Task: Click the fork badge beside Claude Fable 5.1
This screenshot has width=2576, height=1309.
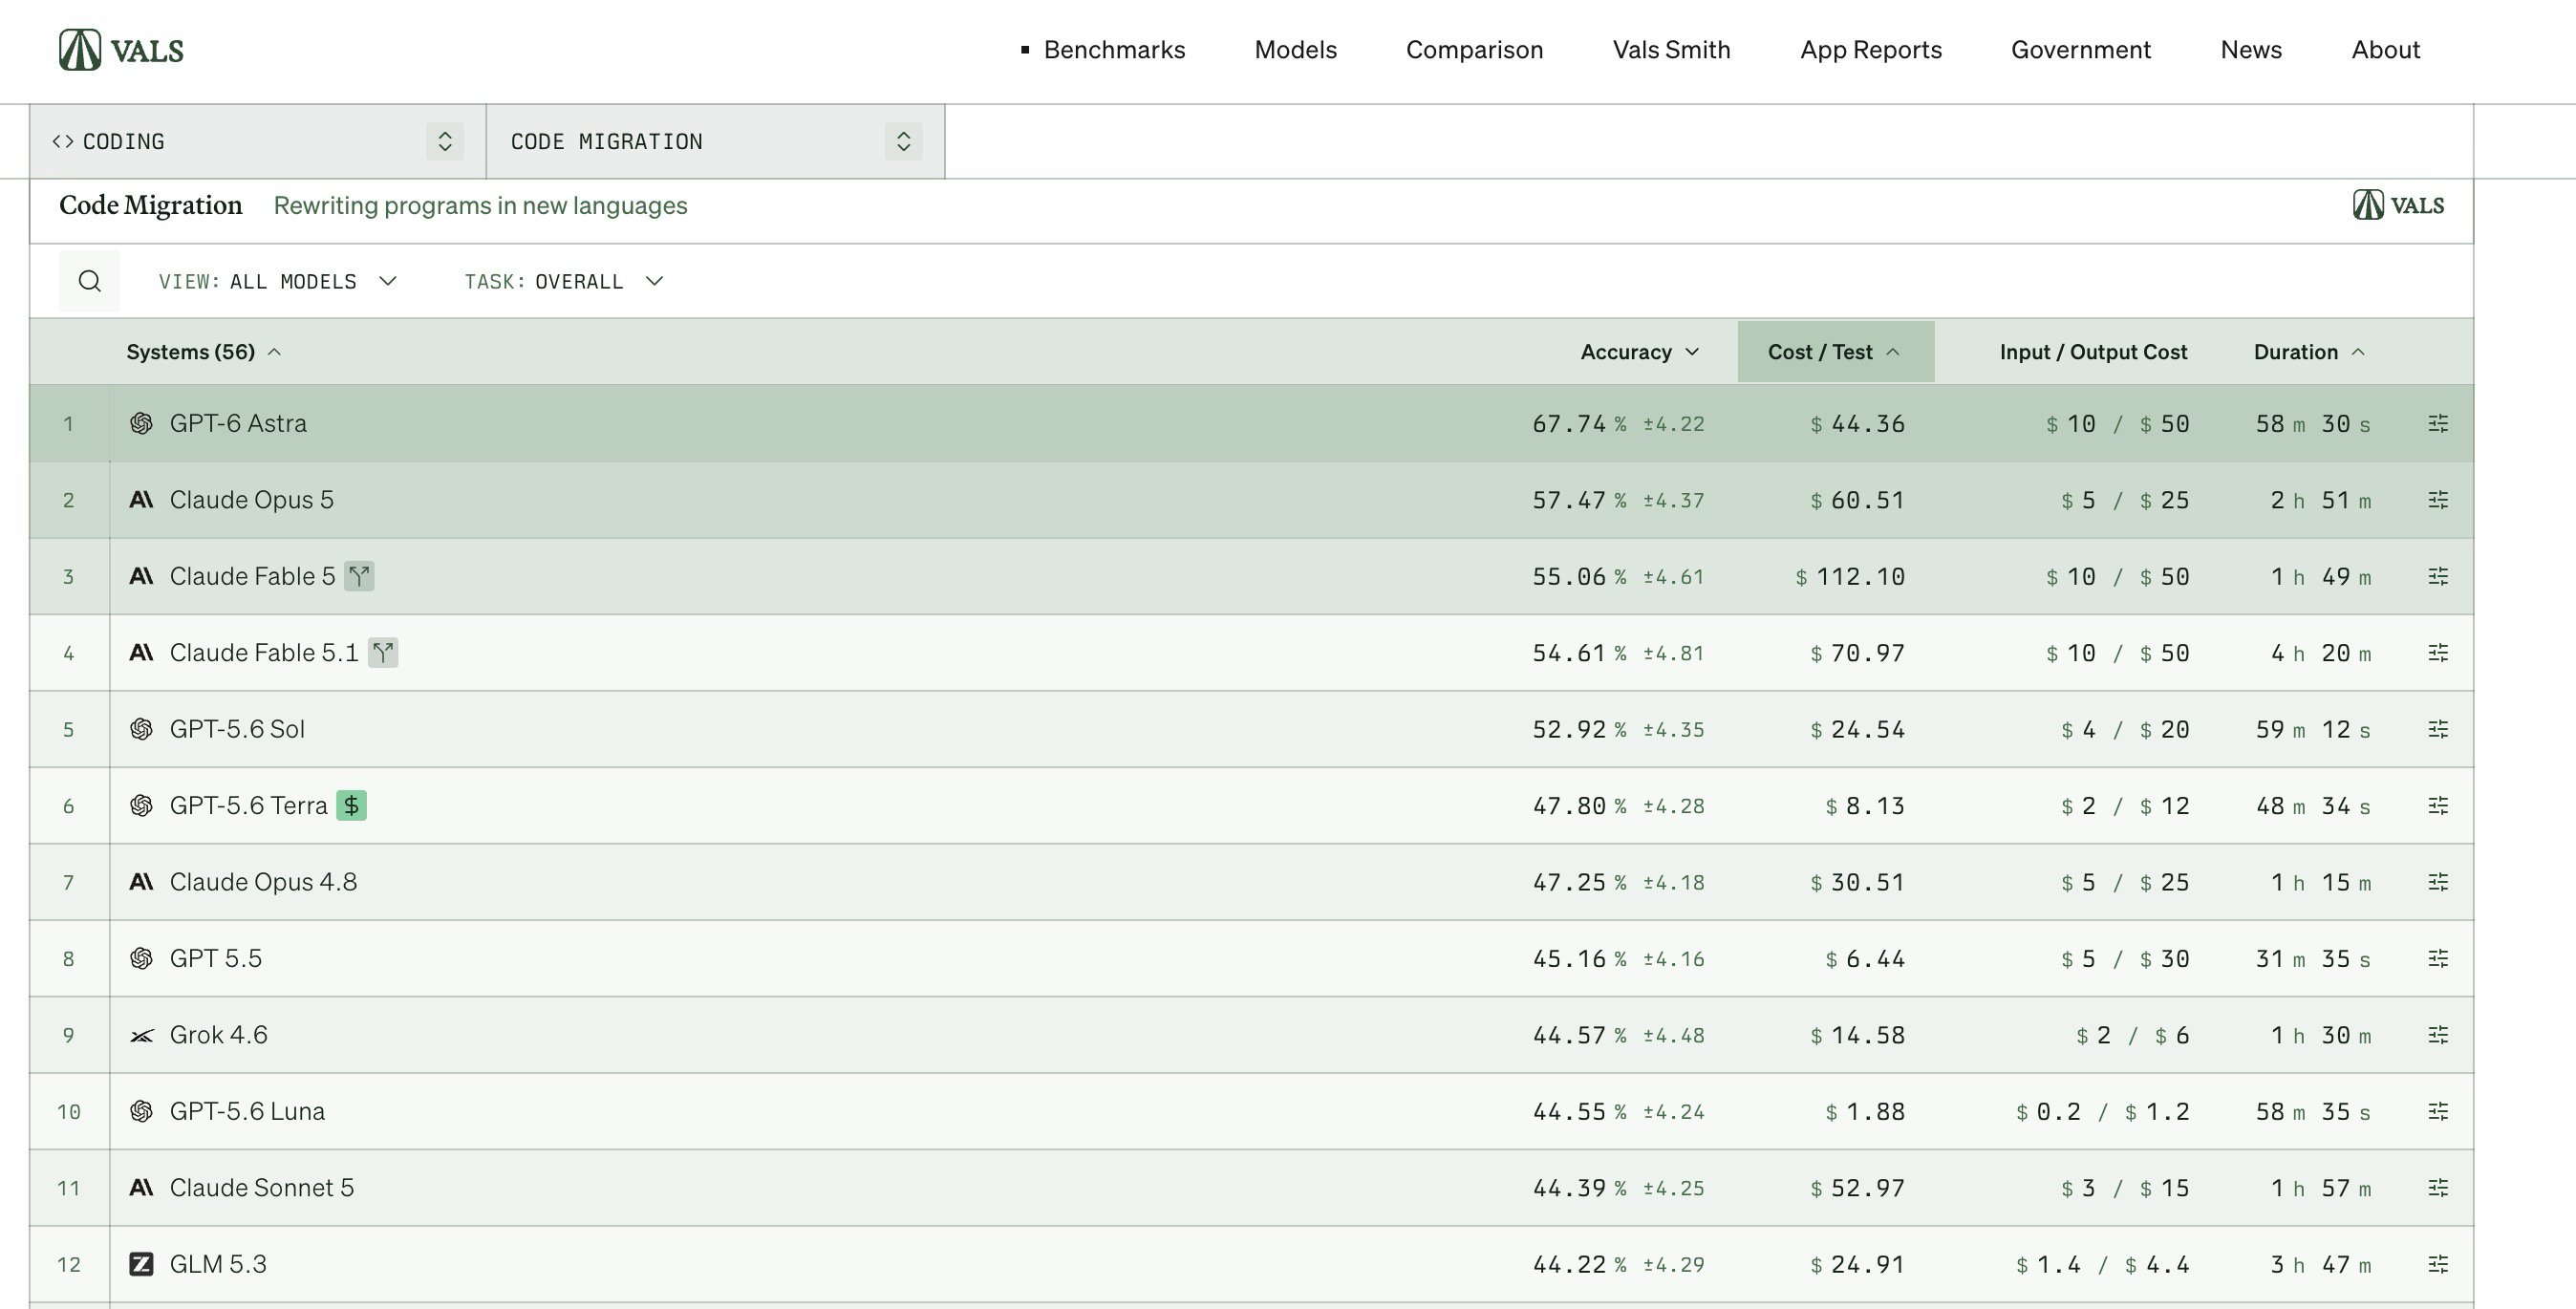Action: point(383,653)
